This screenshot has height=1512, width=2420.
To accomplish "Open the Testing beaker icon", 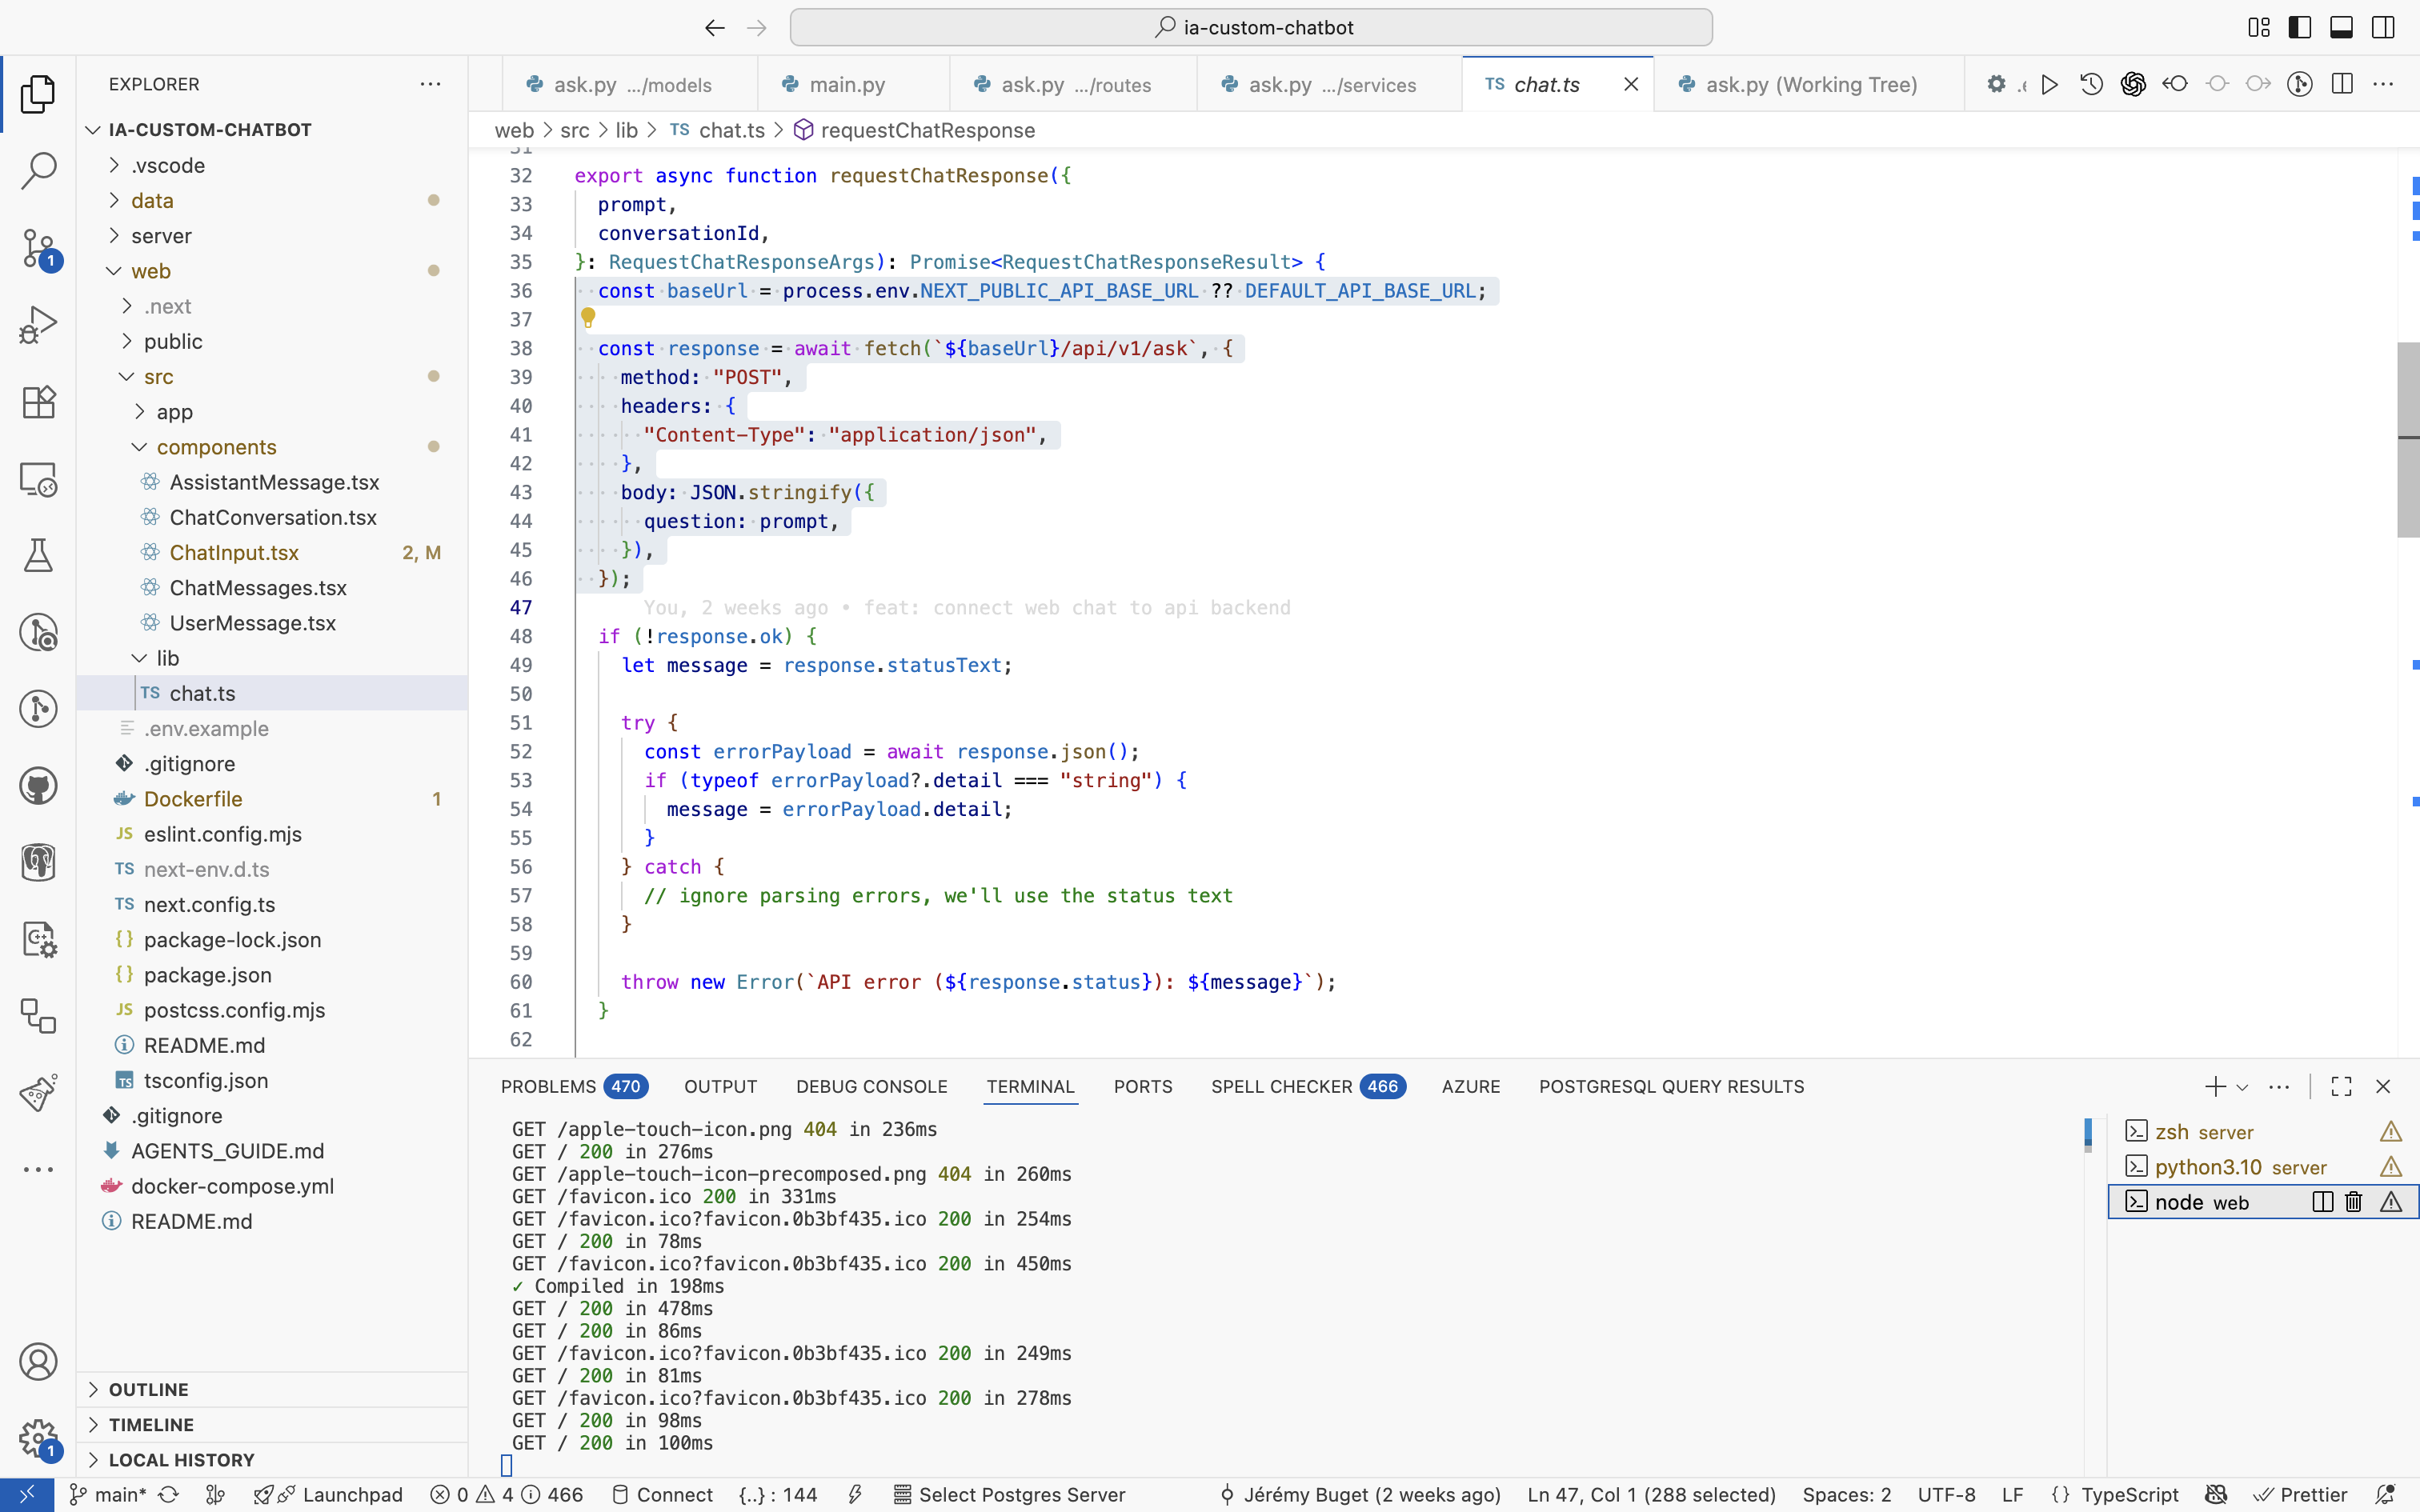I will tap(39, 556).
